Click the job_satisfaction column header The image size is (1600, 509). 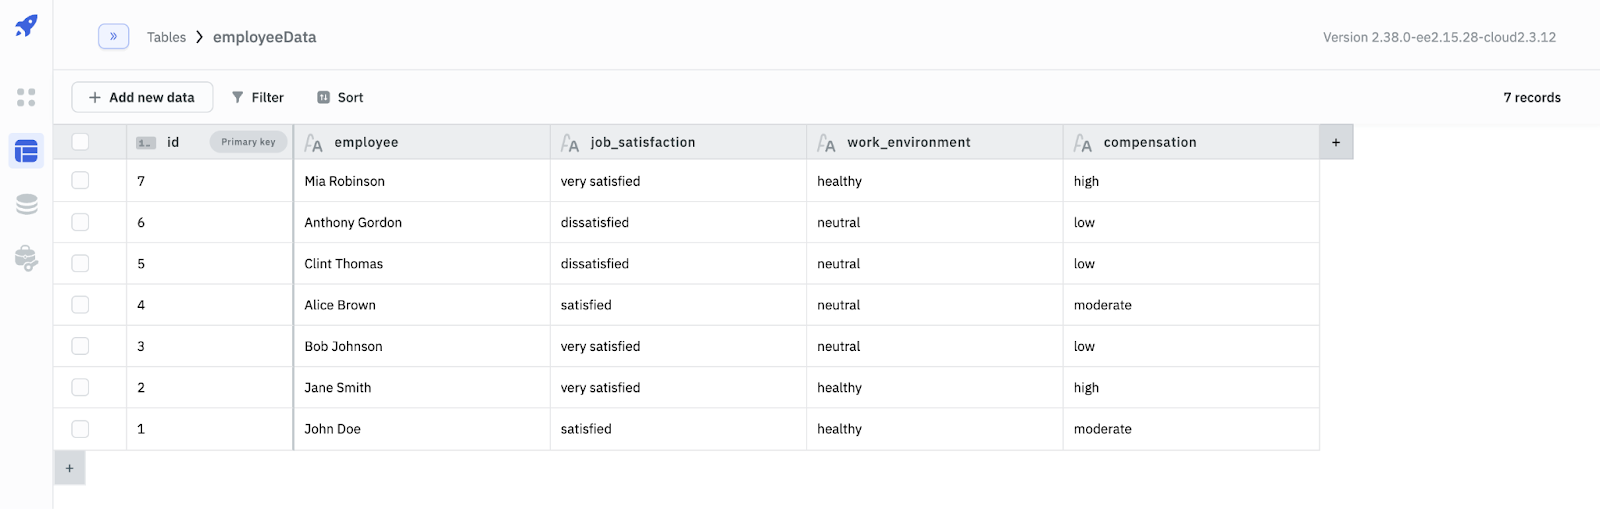[x=678, y=142]
